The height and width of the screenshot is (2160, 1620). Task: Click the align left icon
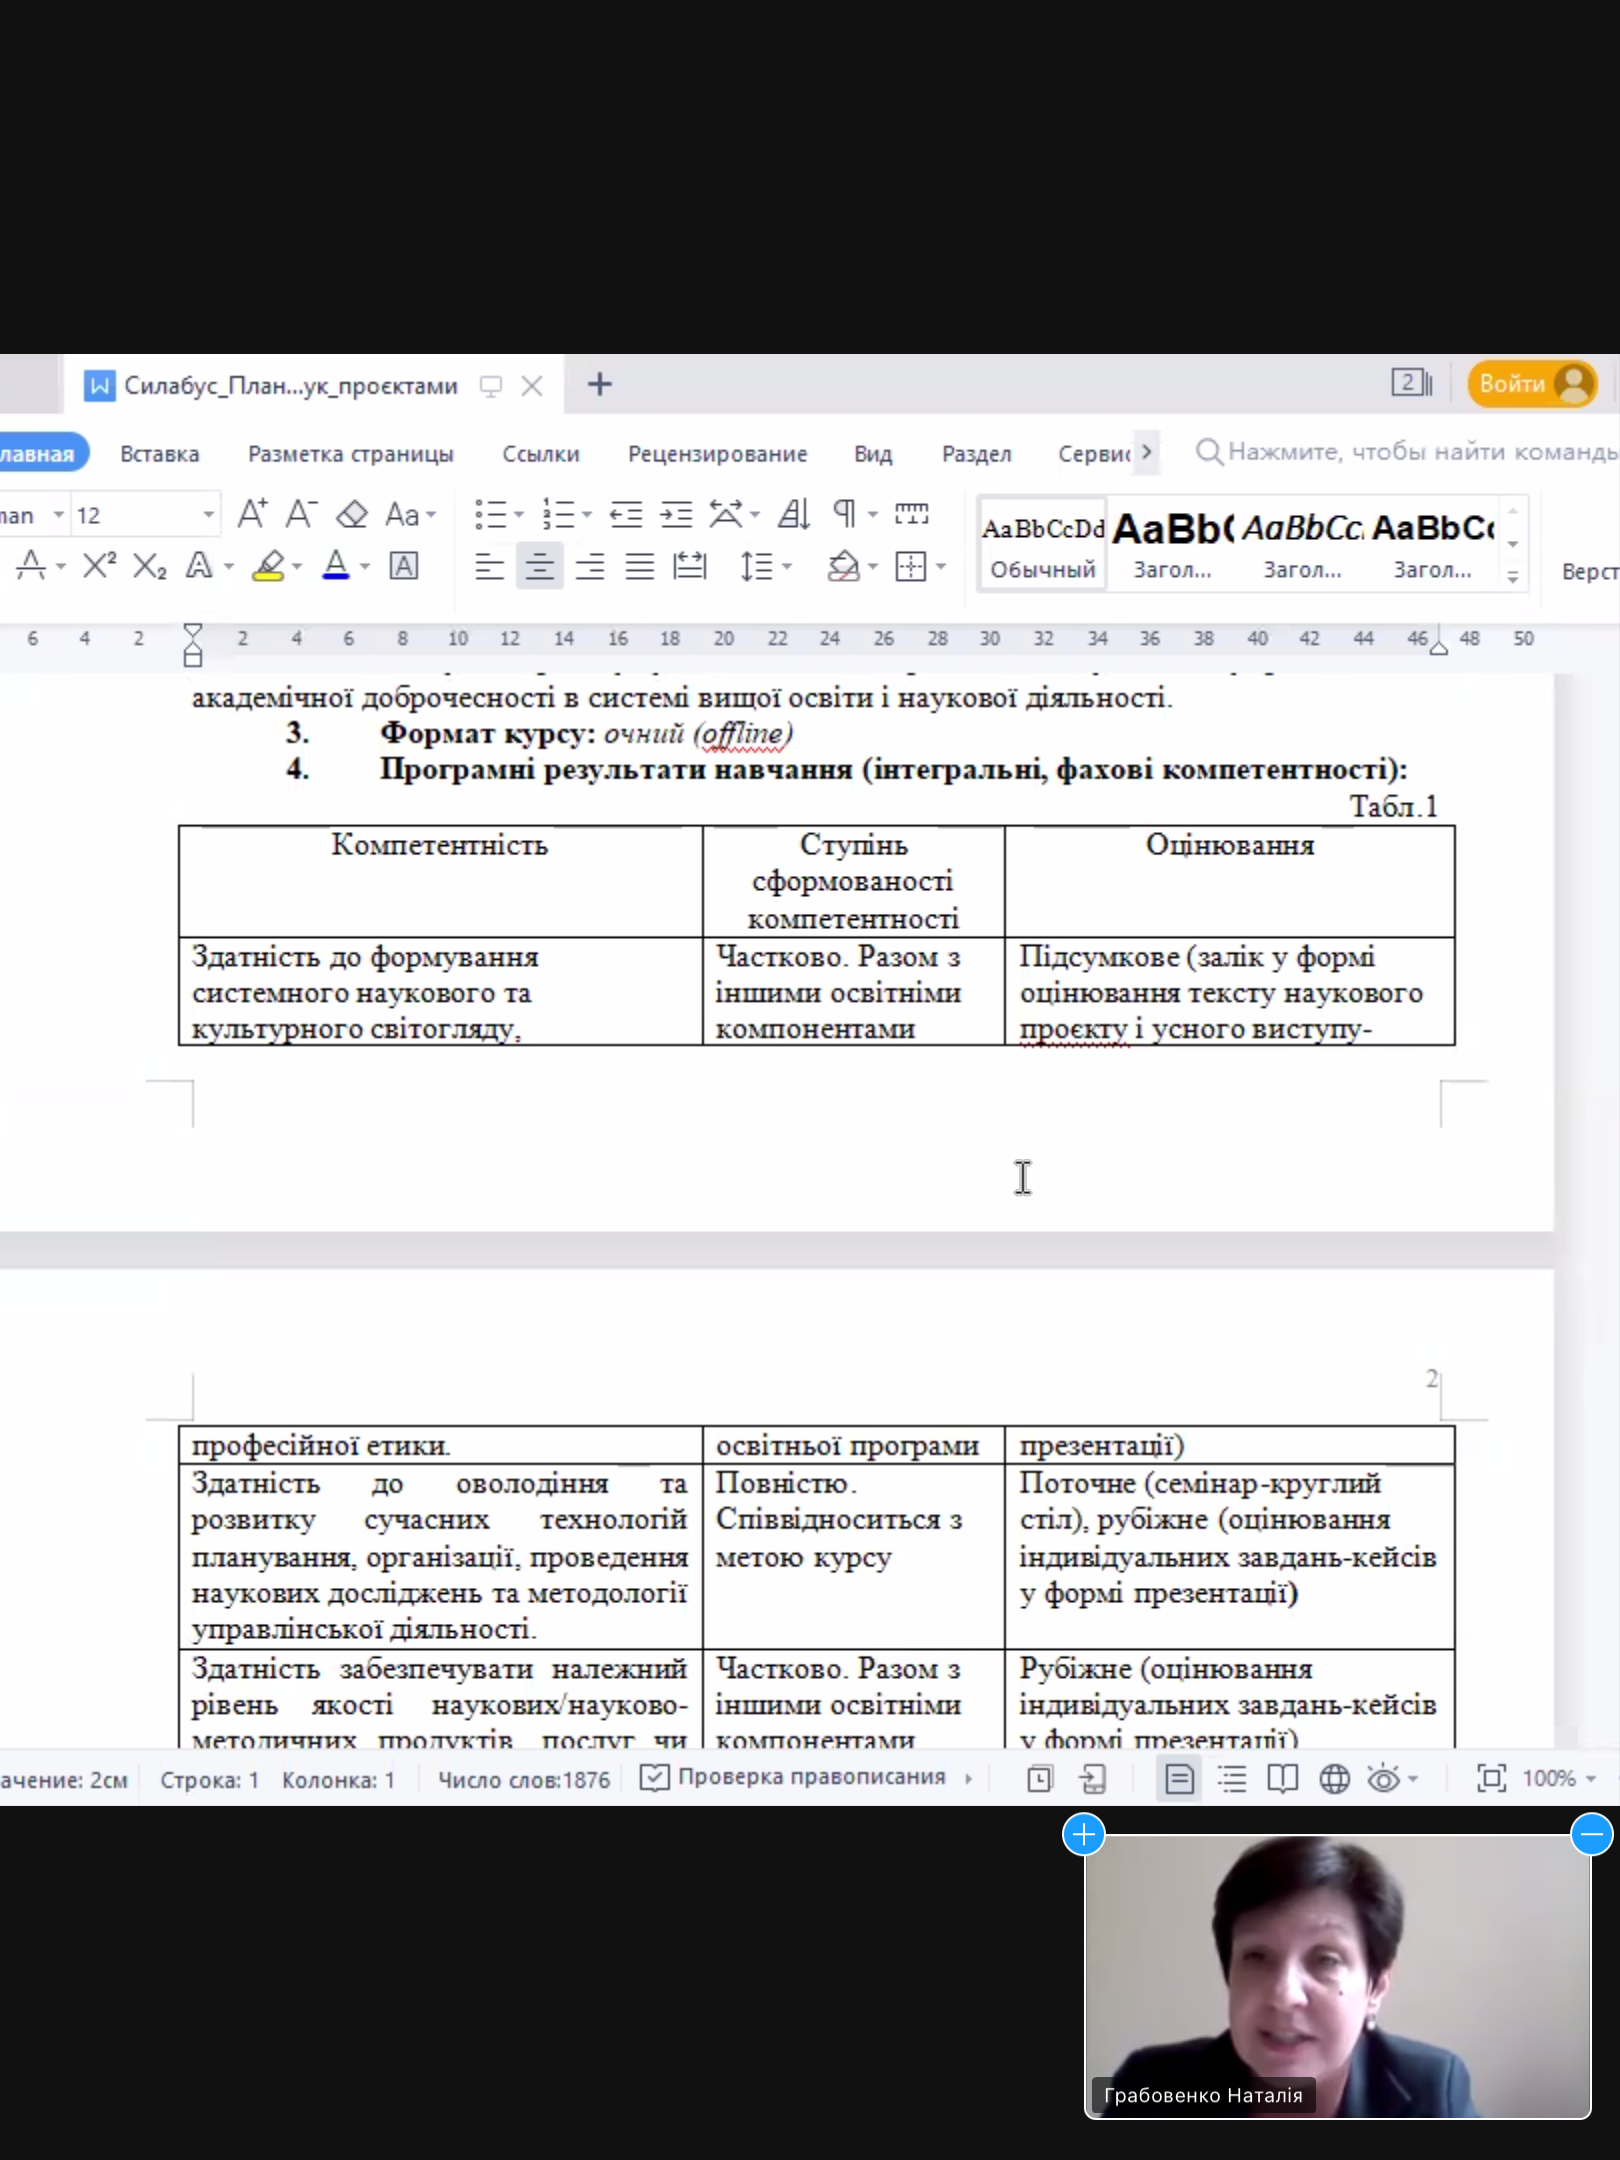coord(489,567)
